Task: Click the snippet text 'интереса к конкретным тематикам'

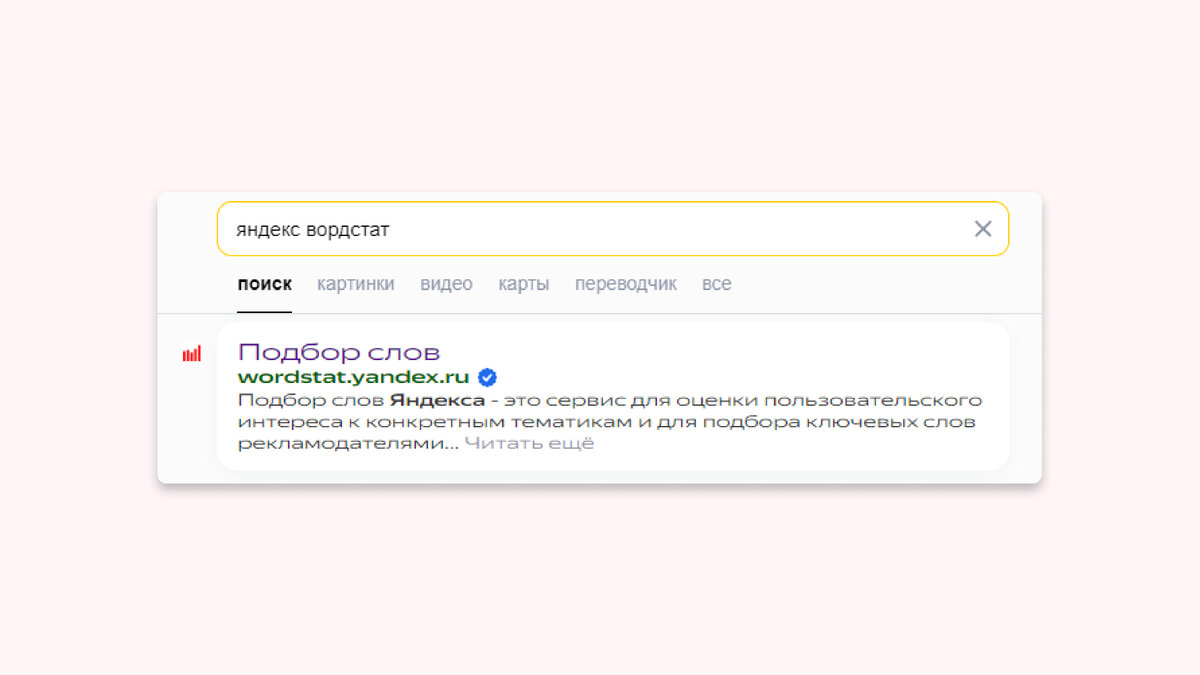Action: tap(434, 422)
